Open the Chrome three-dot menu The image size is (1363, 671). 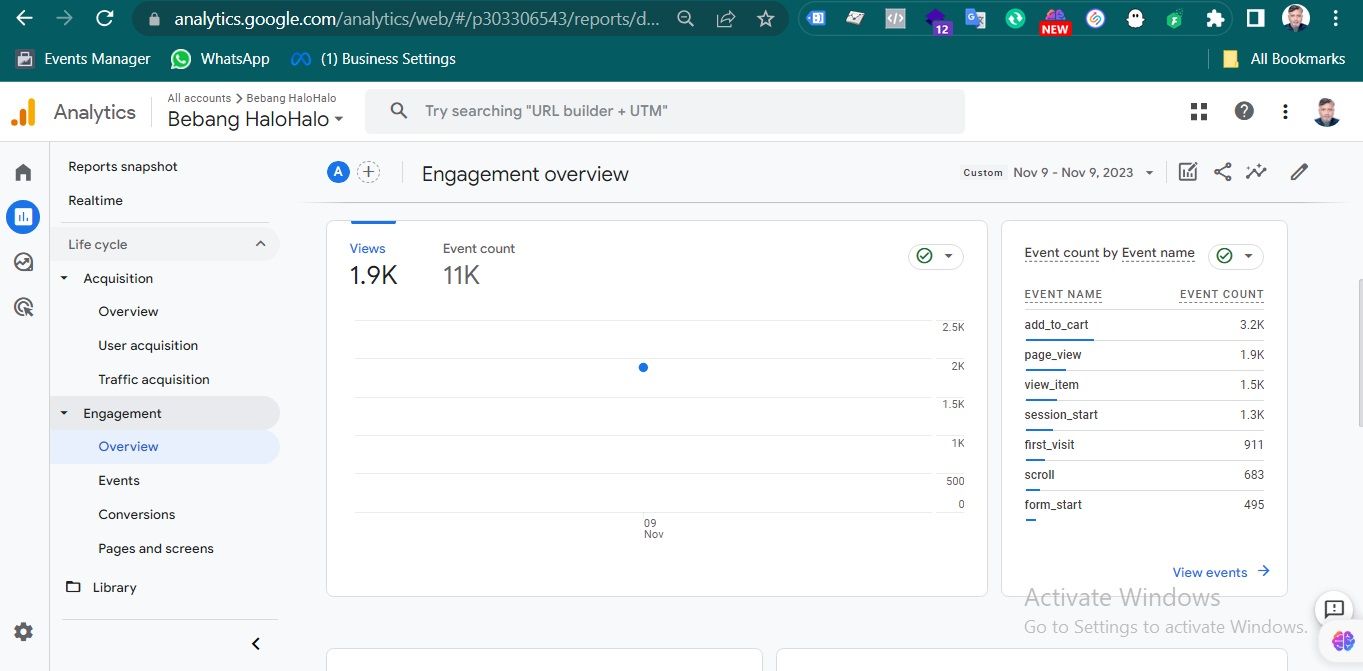pos(1337,18)
